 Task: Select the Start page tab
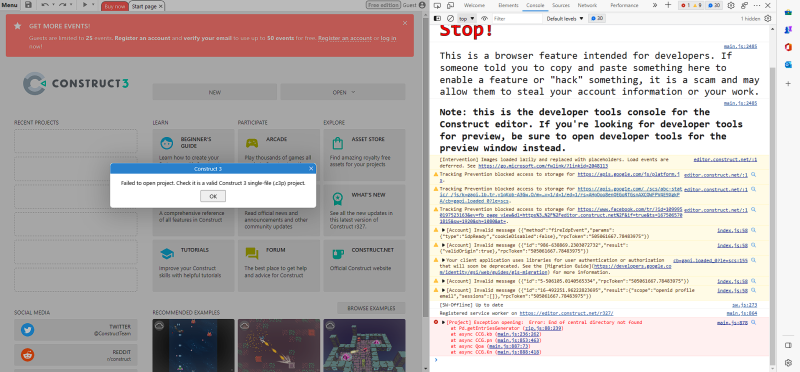tap(144, 6)
